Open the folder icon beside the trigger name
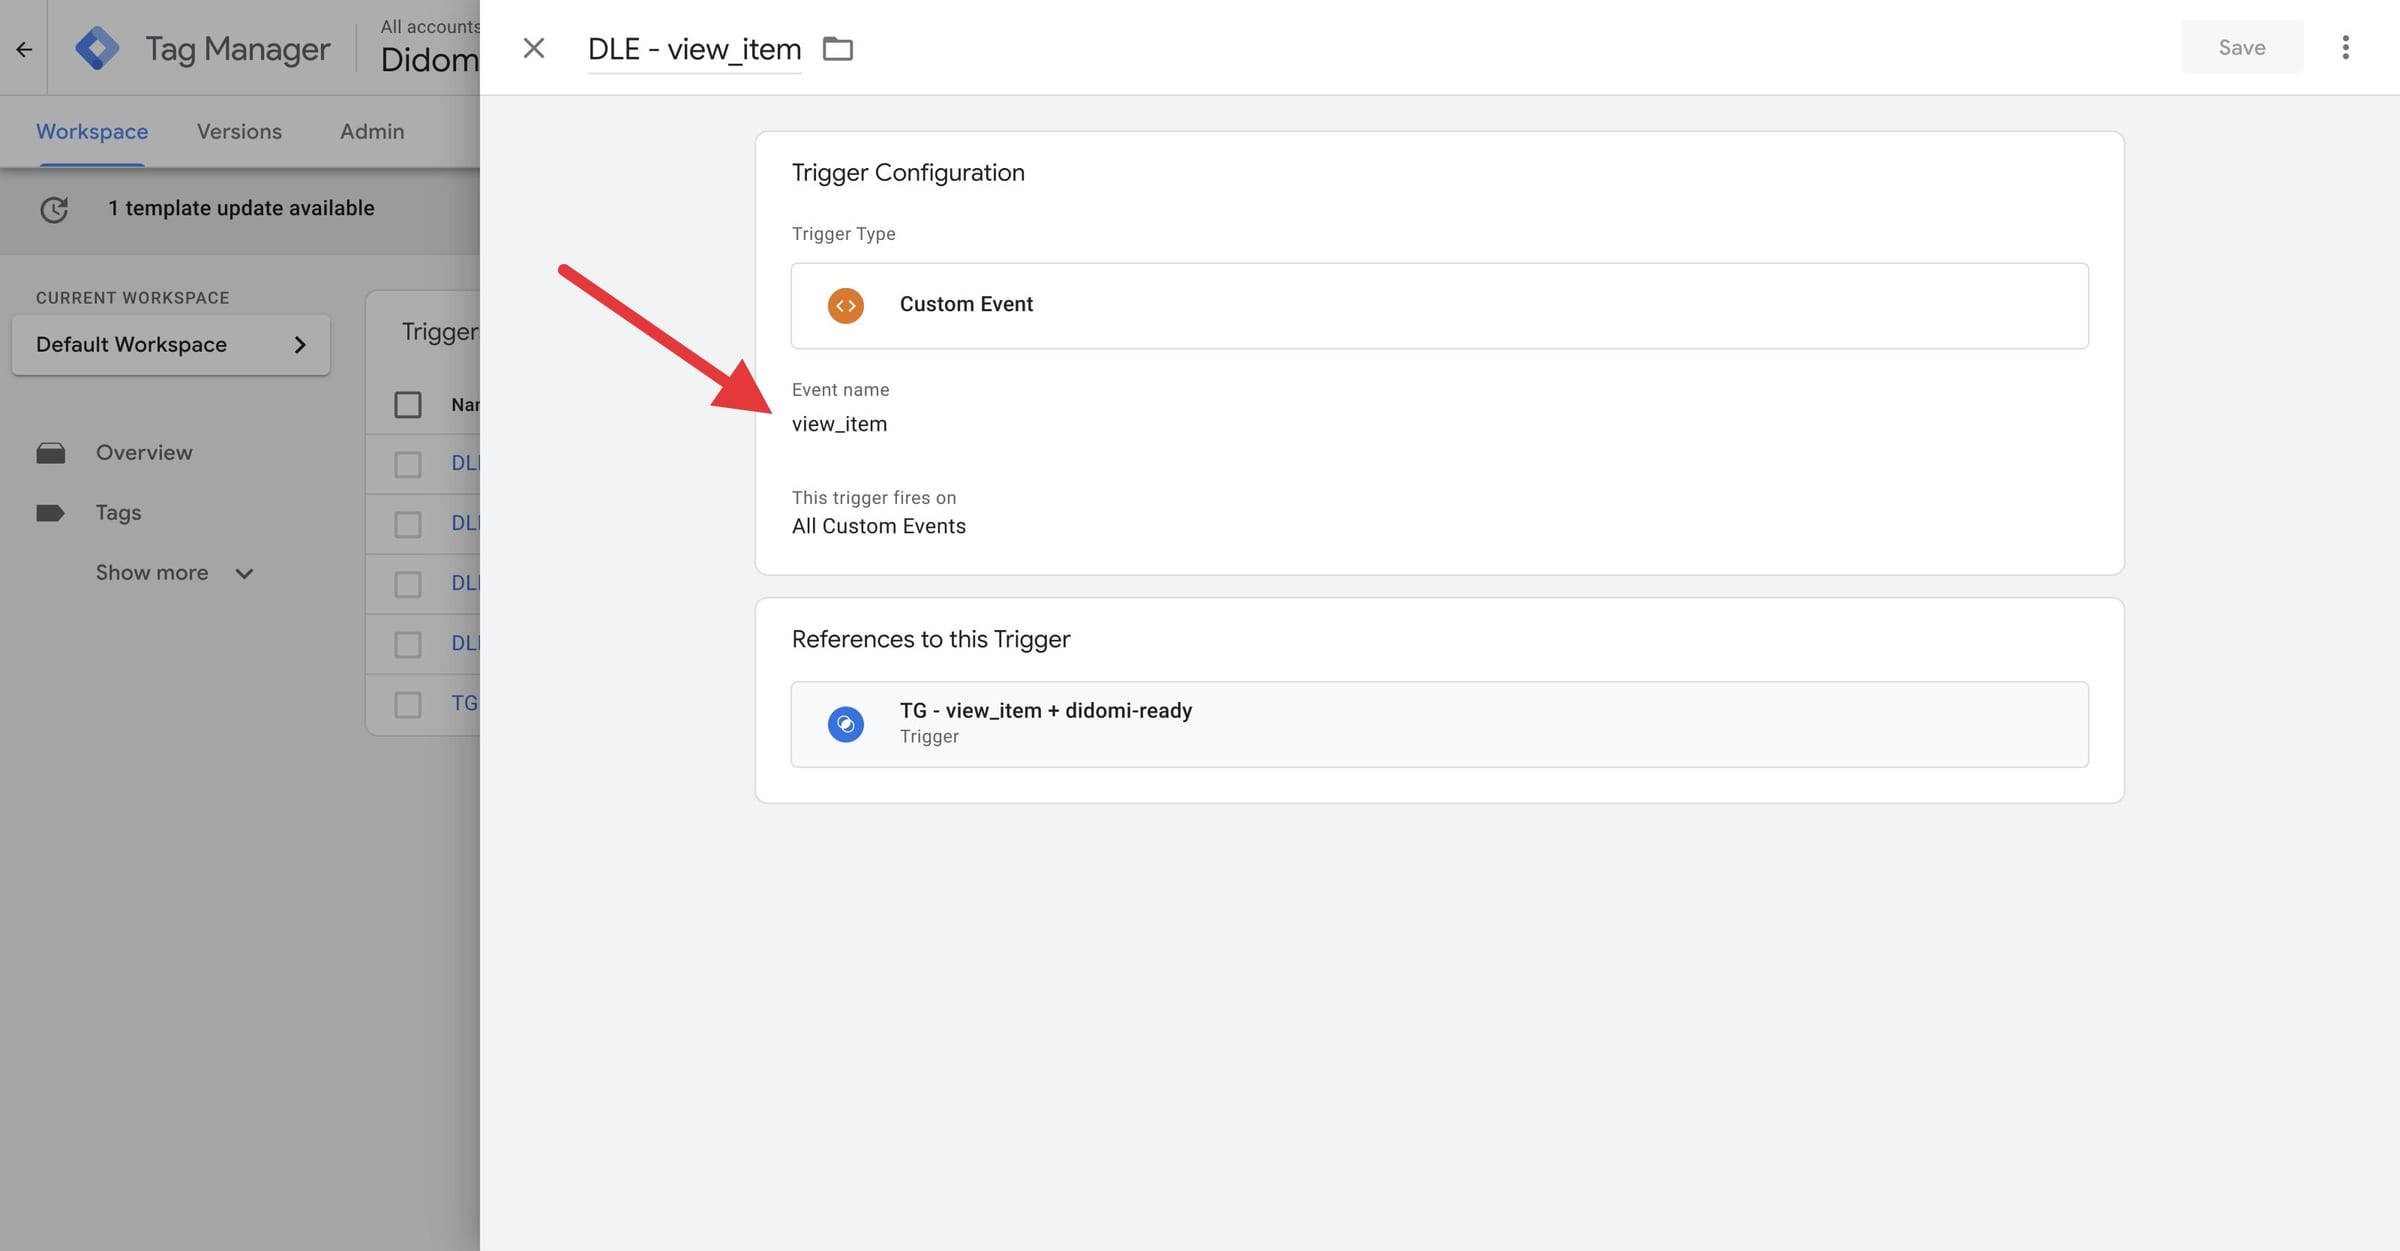2400x1251 pixels. 837,48
